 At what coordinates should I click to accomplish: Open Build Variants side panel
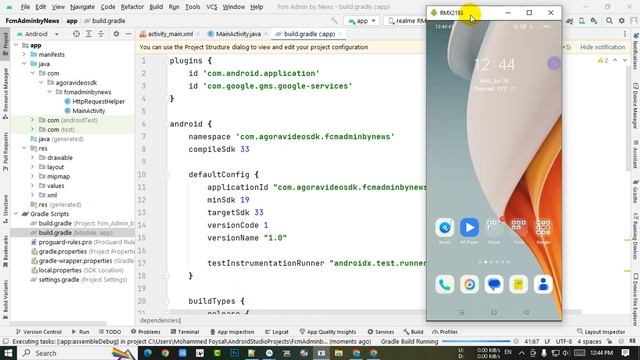pos(5,300)
